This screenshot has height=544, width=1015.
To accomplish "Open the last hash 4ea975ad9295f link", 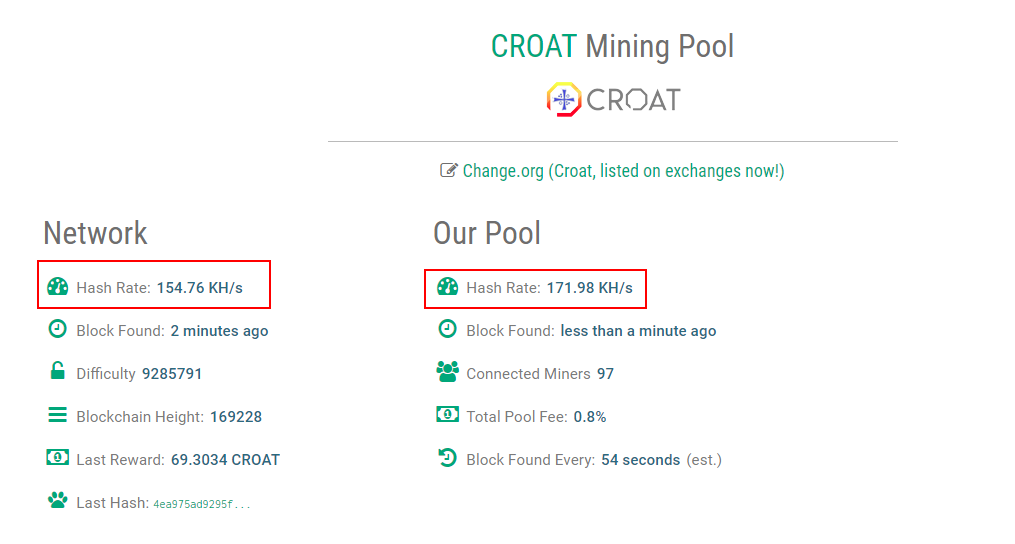I will 201,504.
